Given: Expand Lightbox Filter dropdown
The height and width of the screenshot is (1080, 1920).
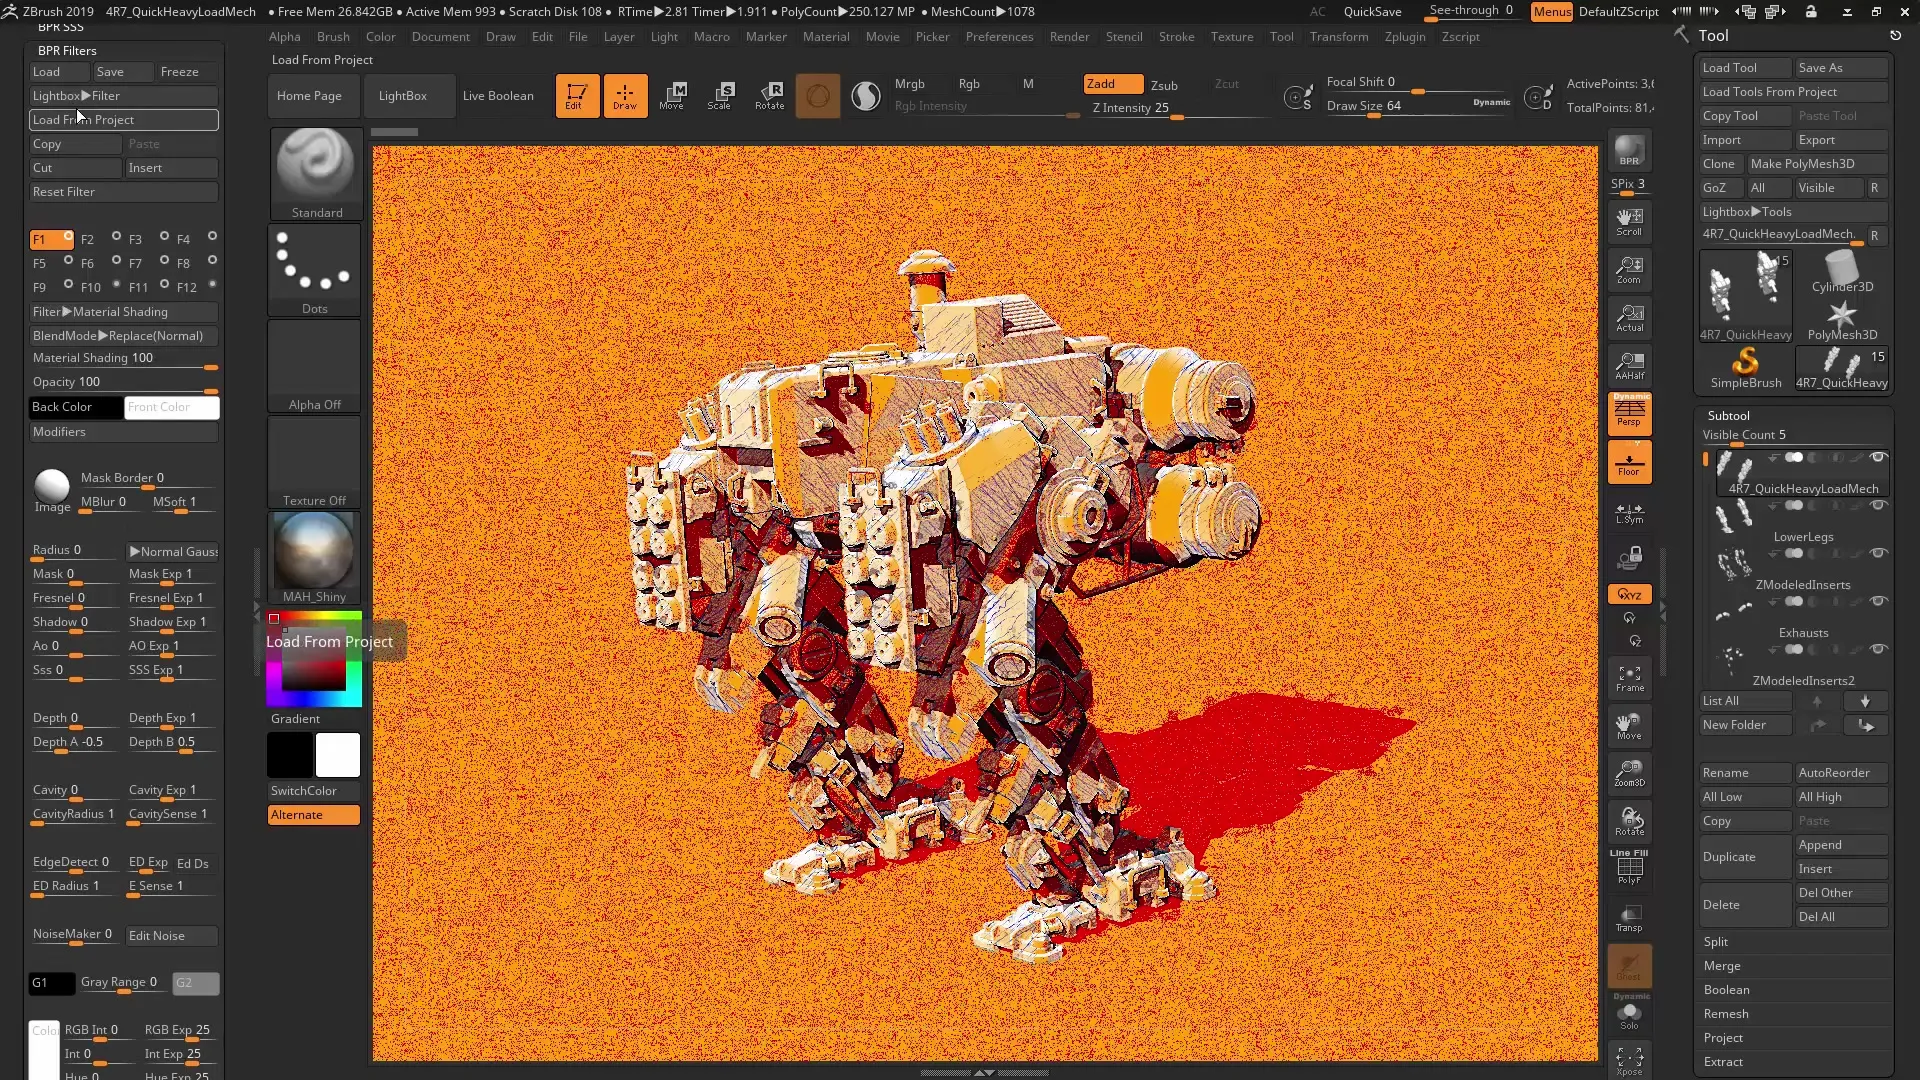Looking at the screenshot, I should click(x=124, y=96).
